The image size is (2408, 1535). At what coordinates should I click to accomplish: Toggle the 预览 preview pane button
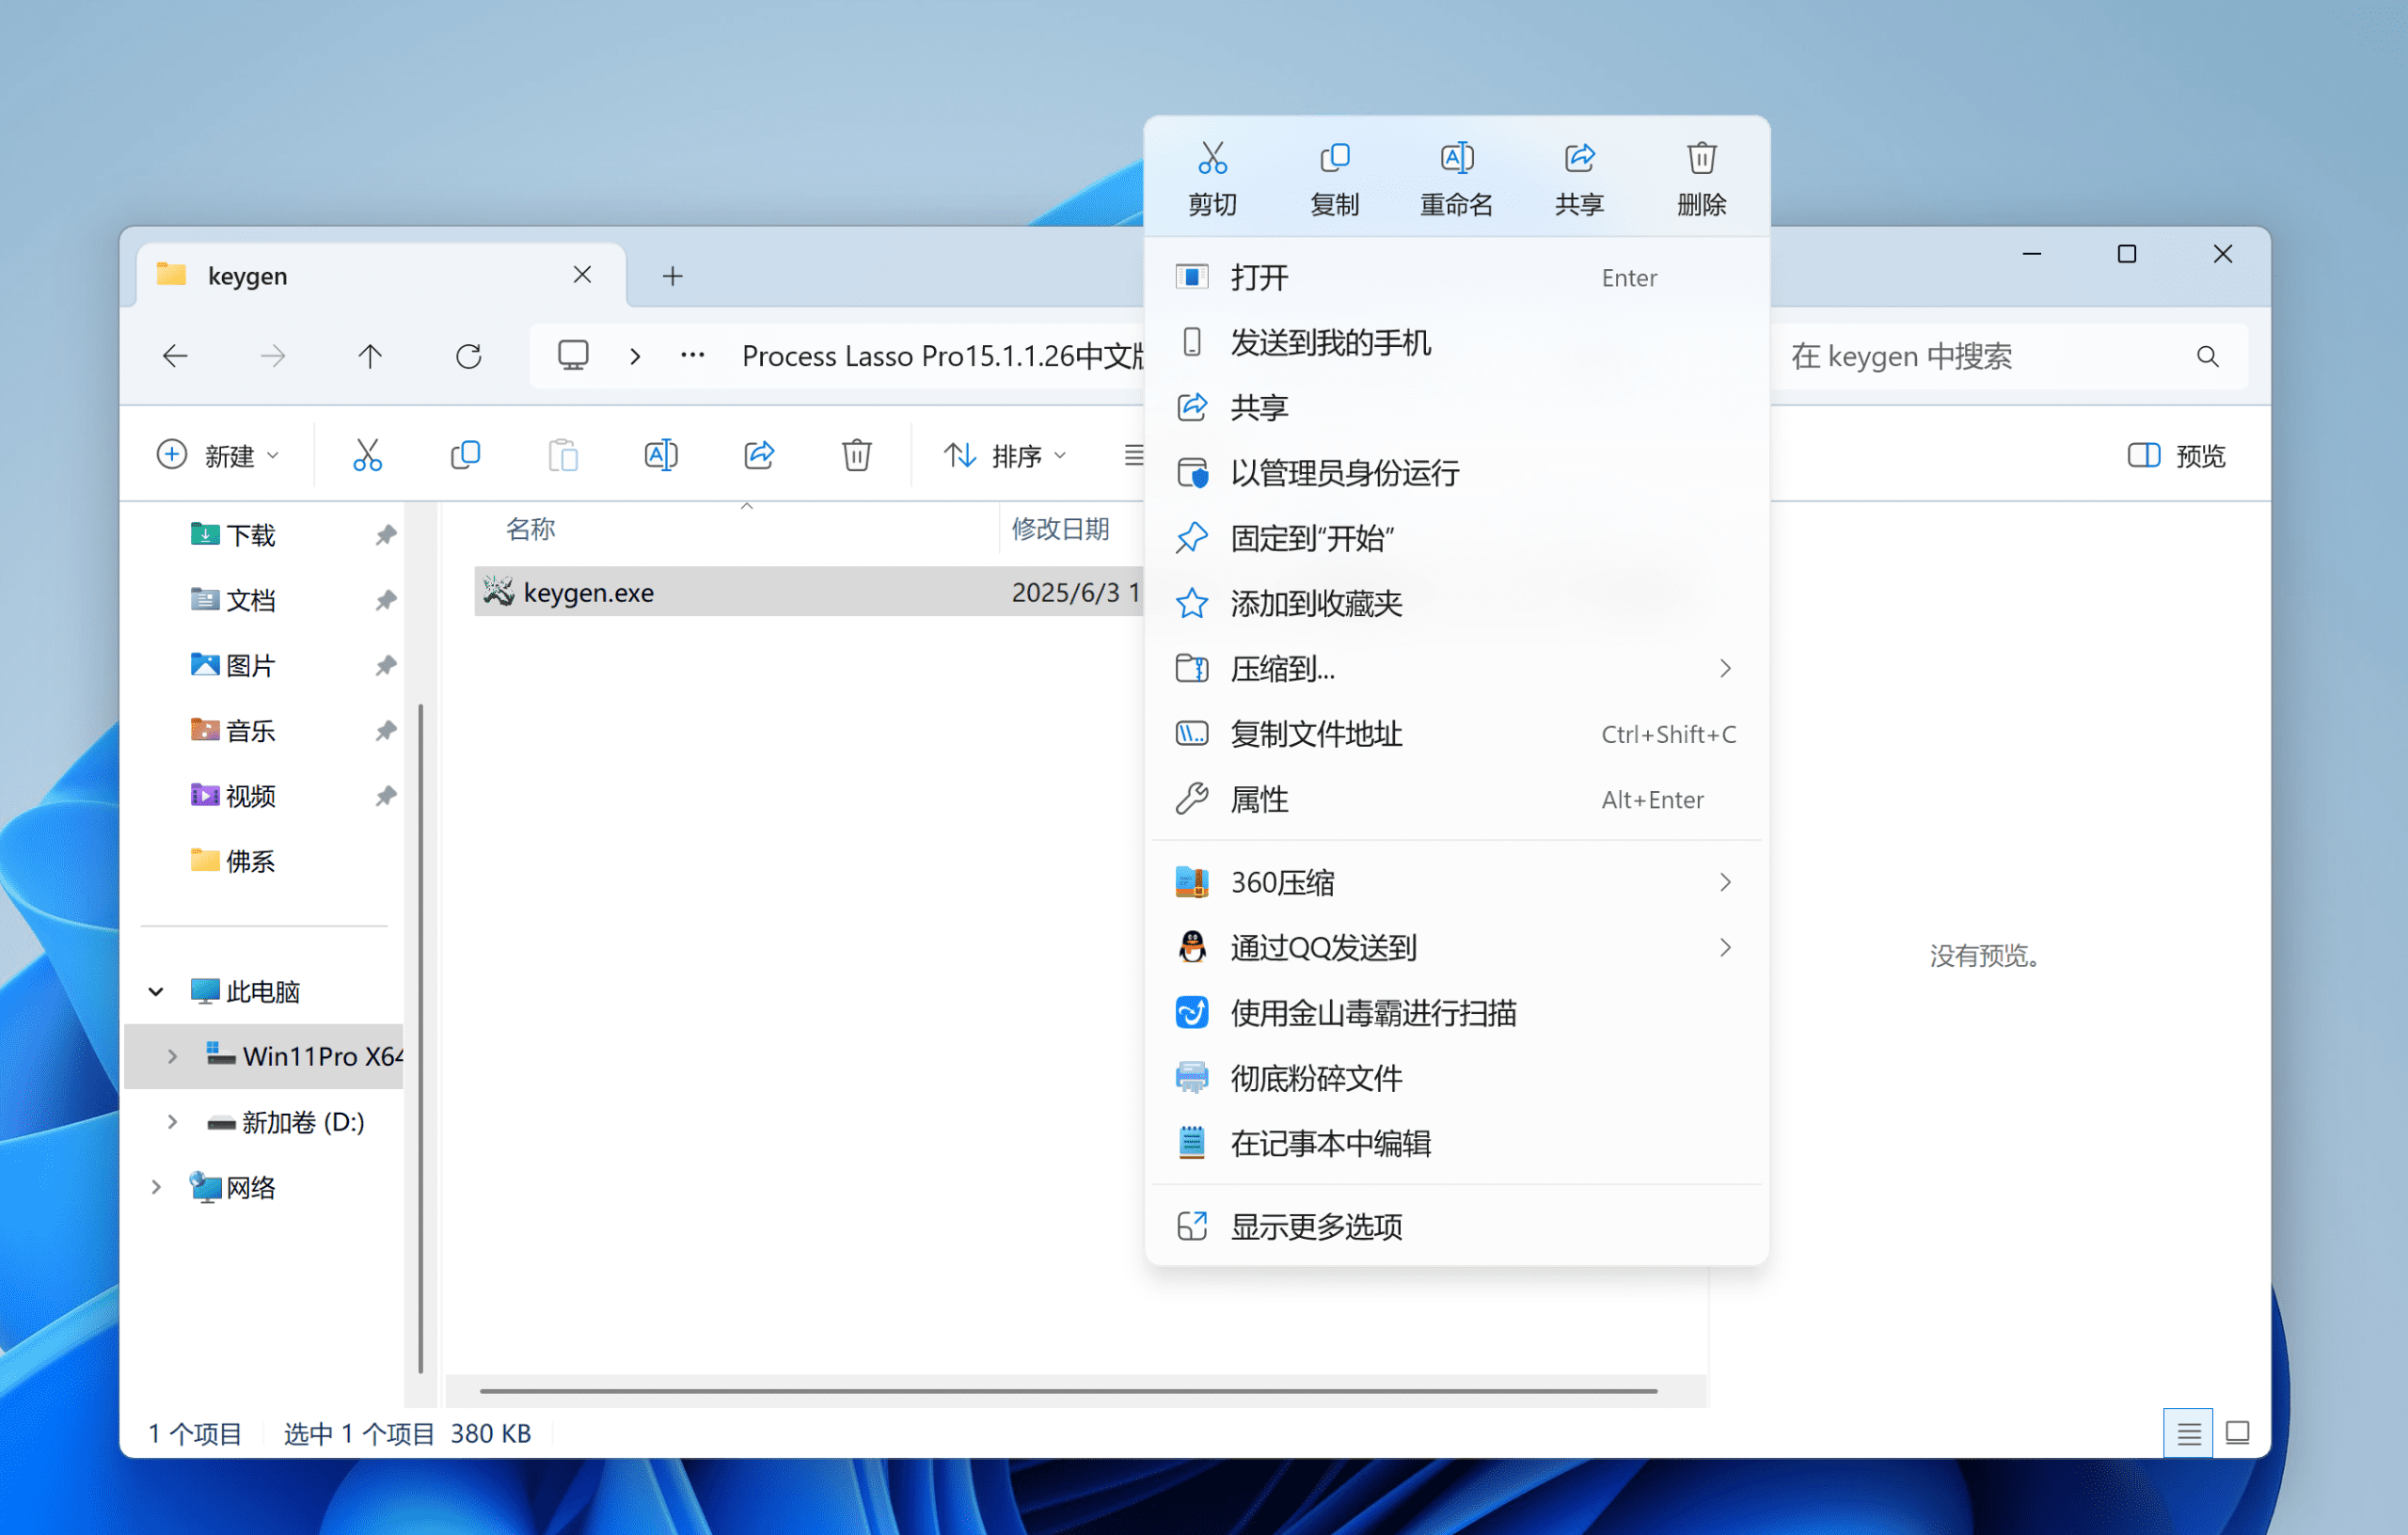2175,455
